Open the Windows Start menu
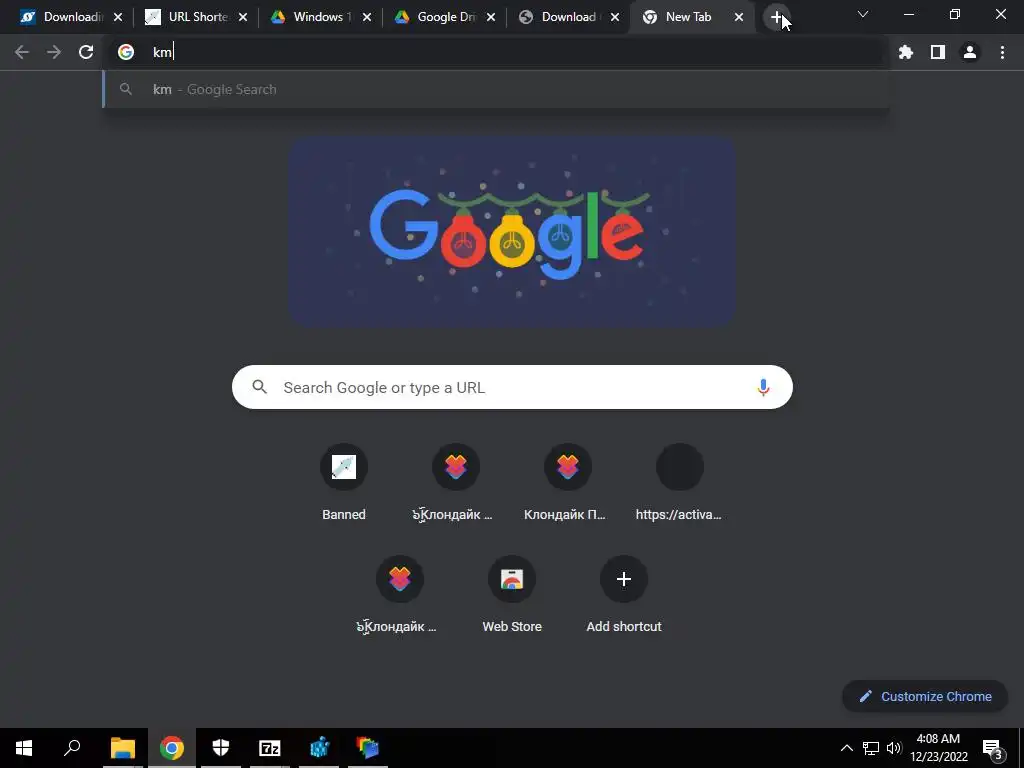This screenshot has height=768, width=1024. [x=24, y=748]
